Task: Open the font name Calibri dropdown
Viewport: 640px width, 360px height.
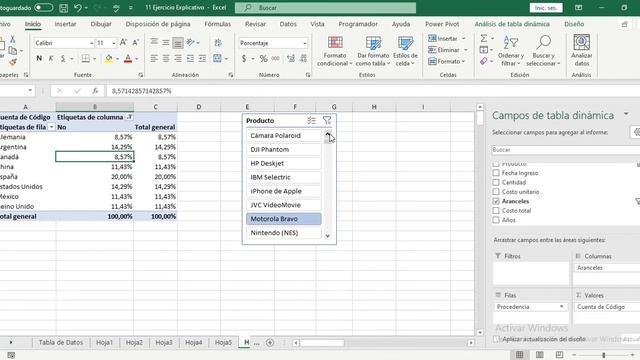Action: coord(91,43)
